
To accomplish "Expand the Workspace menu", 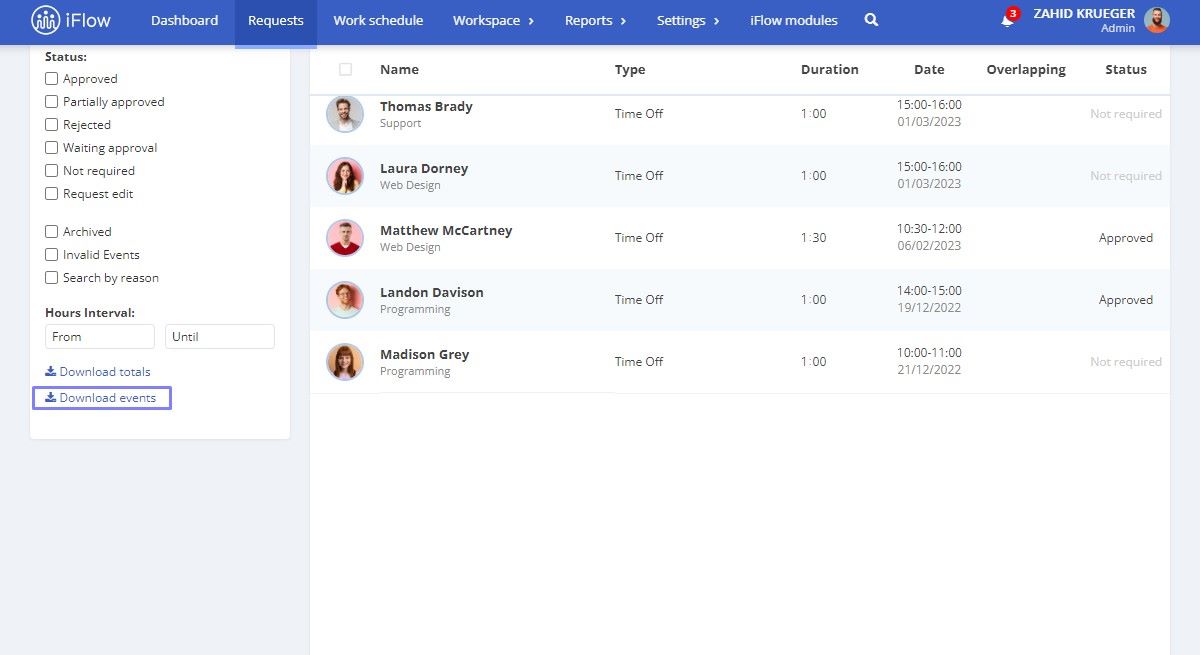I will pos(493,20).
